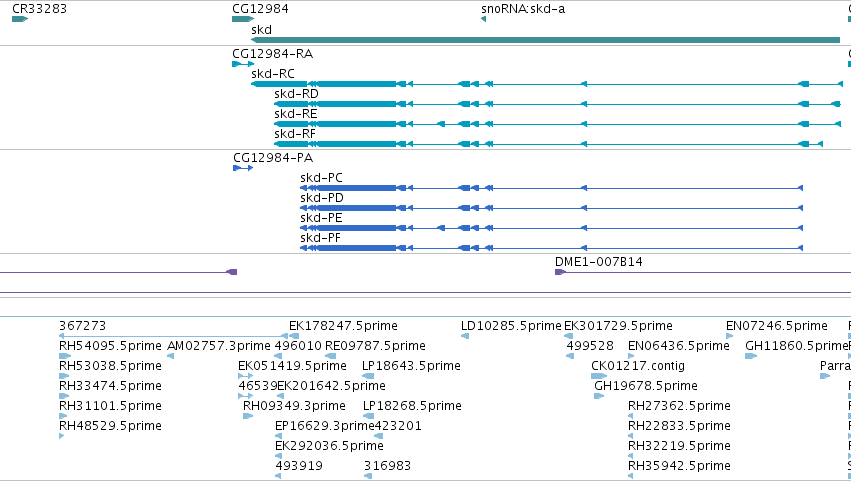Select the CK01217.contig label
Viewport: 851px width, 481px height.
[638, 366]
